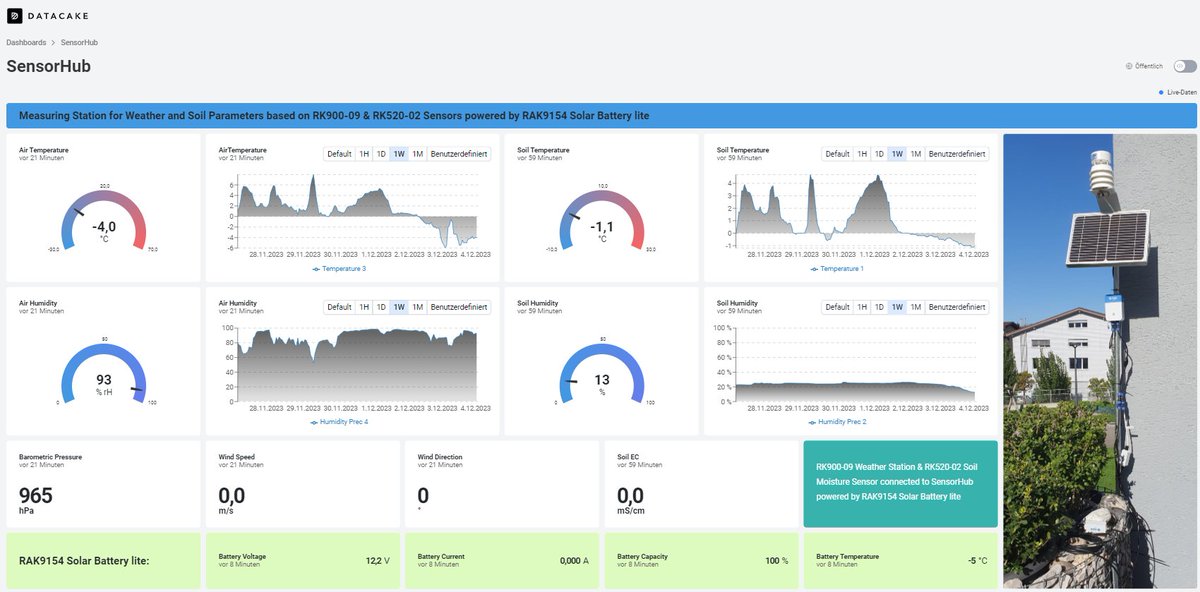Open Benutzerdefiniert range on the Soil Humidity chart
The width and height of the screenshot is (1200, 592).
click(958, 307)
